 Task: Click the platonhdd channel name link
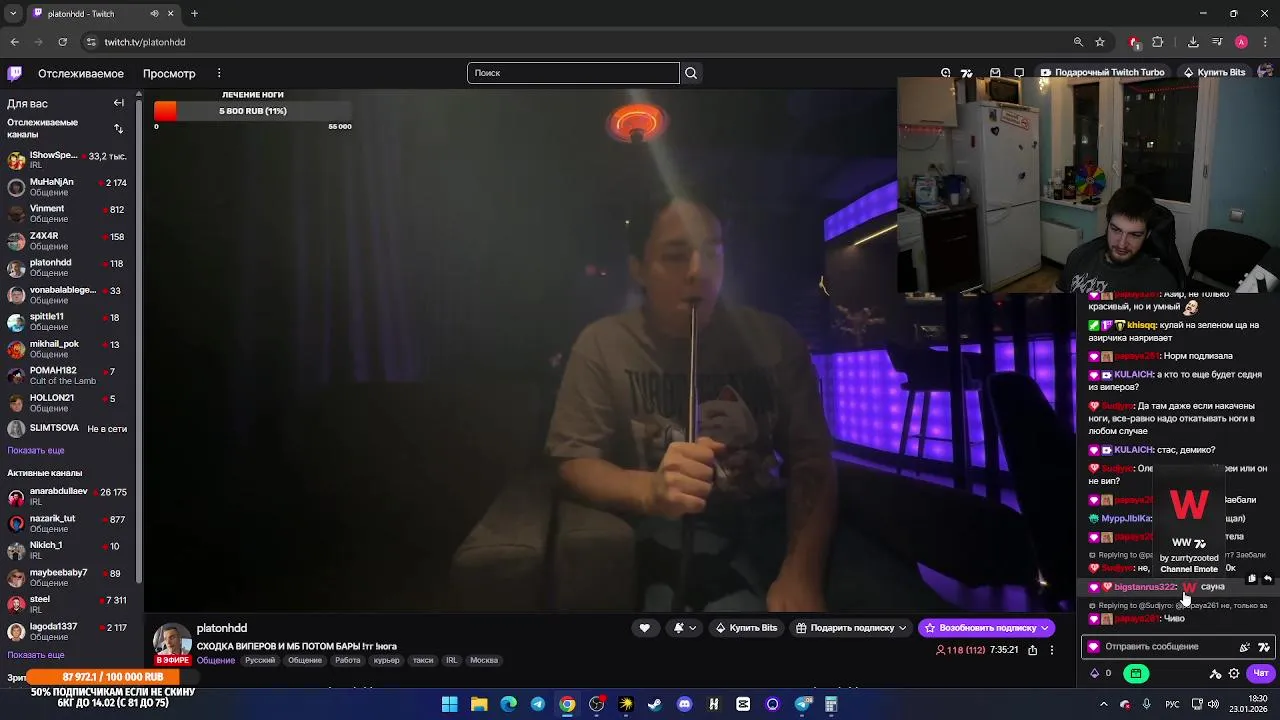click(x=222, y=628)
